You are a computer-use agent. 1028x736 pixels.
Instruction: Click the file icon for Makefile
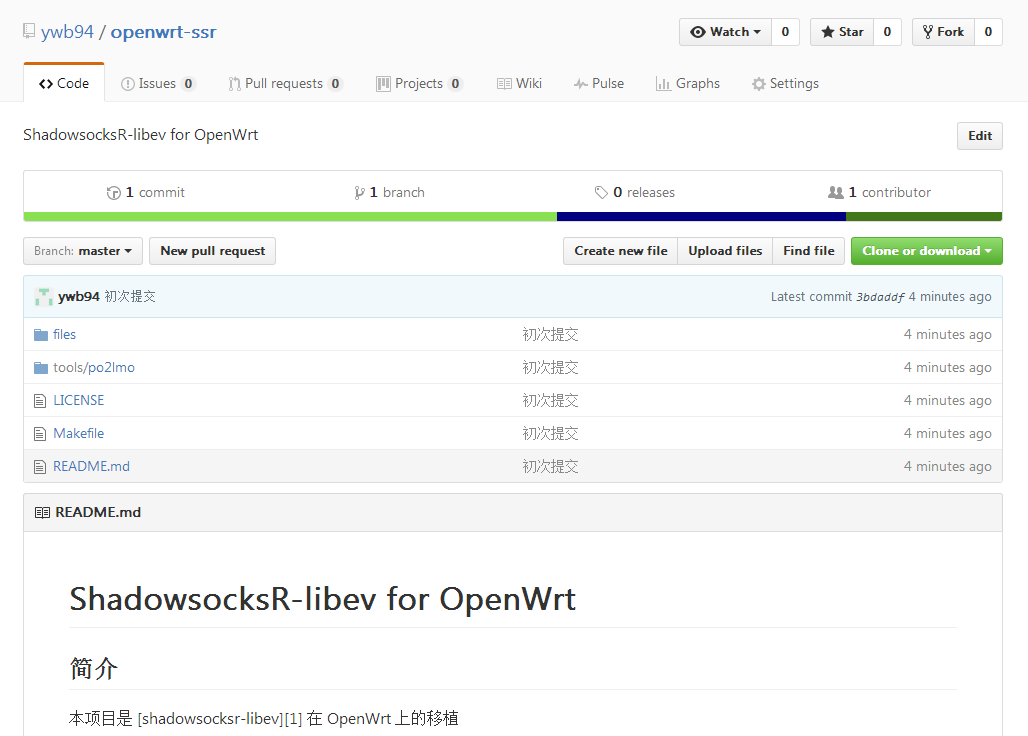click(x=40, y=434)
